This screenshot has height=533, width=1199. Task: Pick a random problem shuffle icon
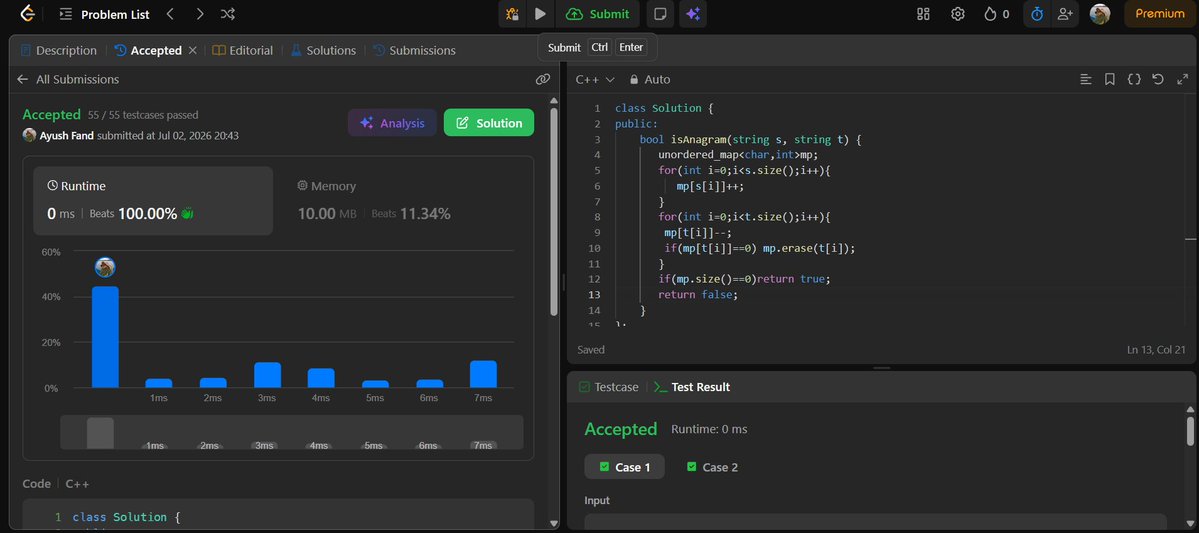228,14
